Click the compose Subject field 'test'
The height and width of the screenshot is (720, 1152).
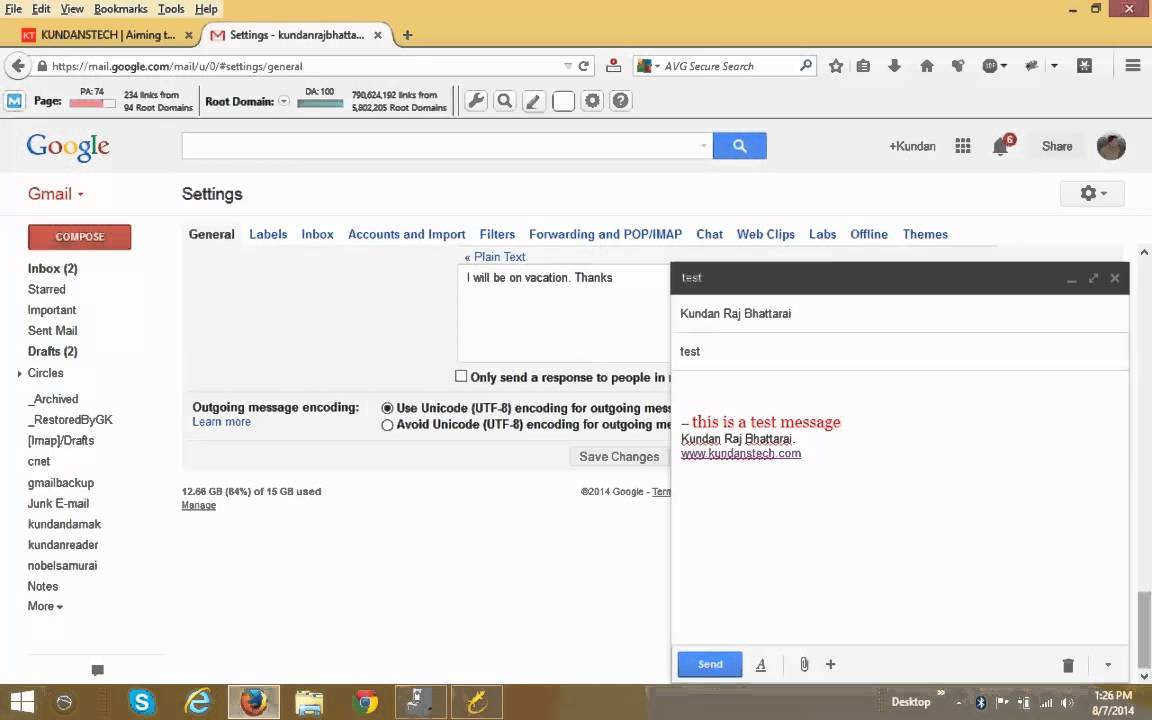point(899,351)
